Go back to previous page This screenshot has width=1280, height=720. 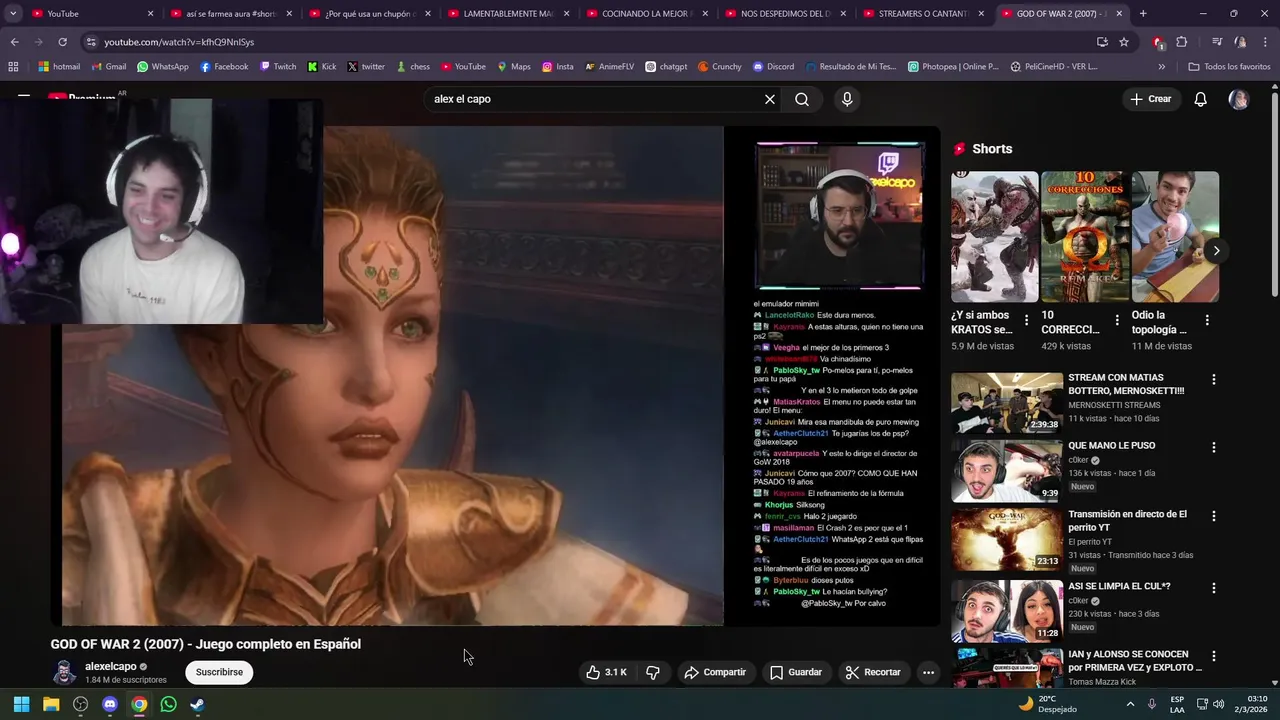point(14,42)
